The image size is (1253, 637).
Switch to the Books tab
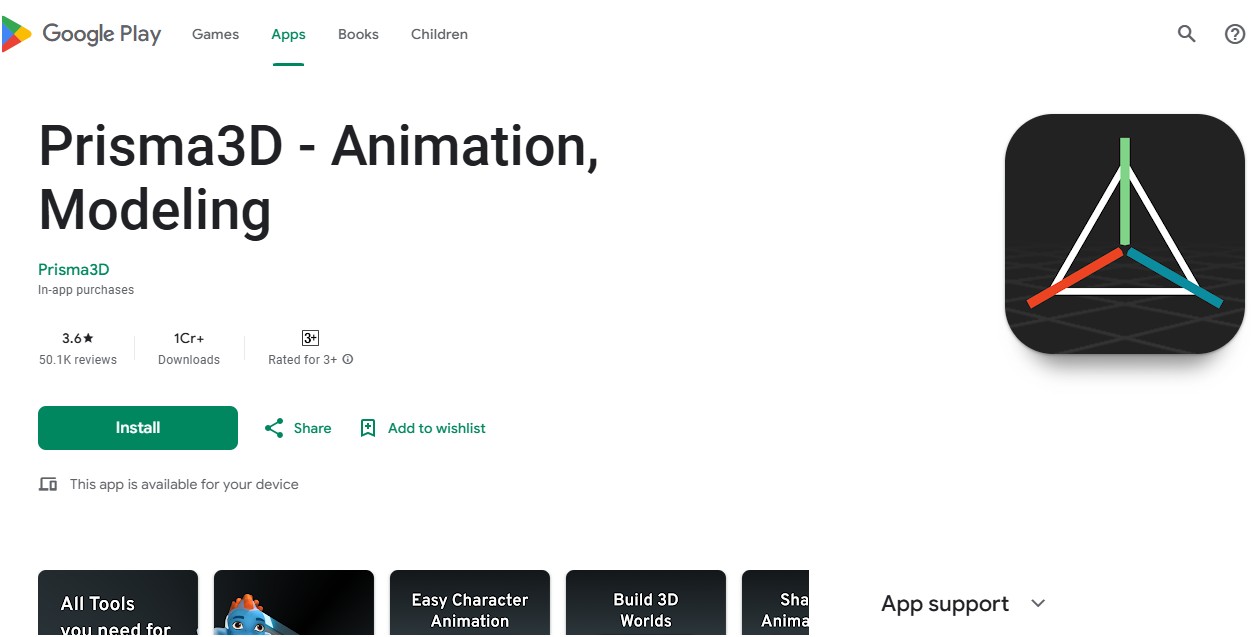pos(358,34)
